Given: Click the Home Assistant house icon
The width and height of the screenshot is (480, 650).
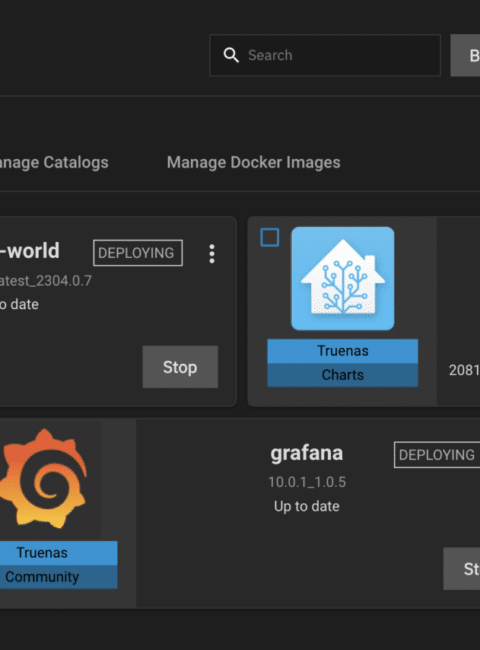Looking at the screenshot, I should click(343, 279).
